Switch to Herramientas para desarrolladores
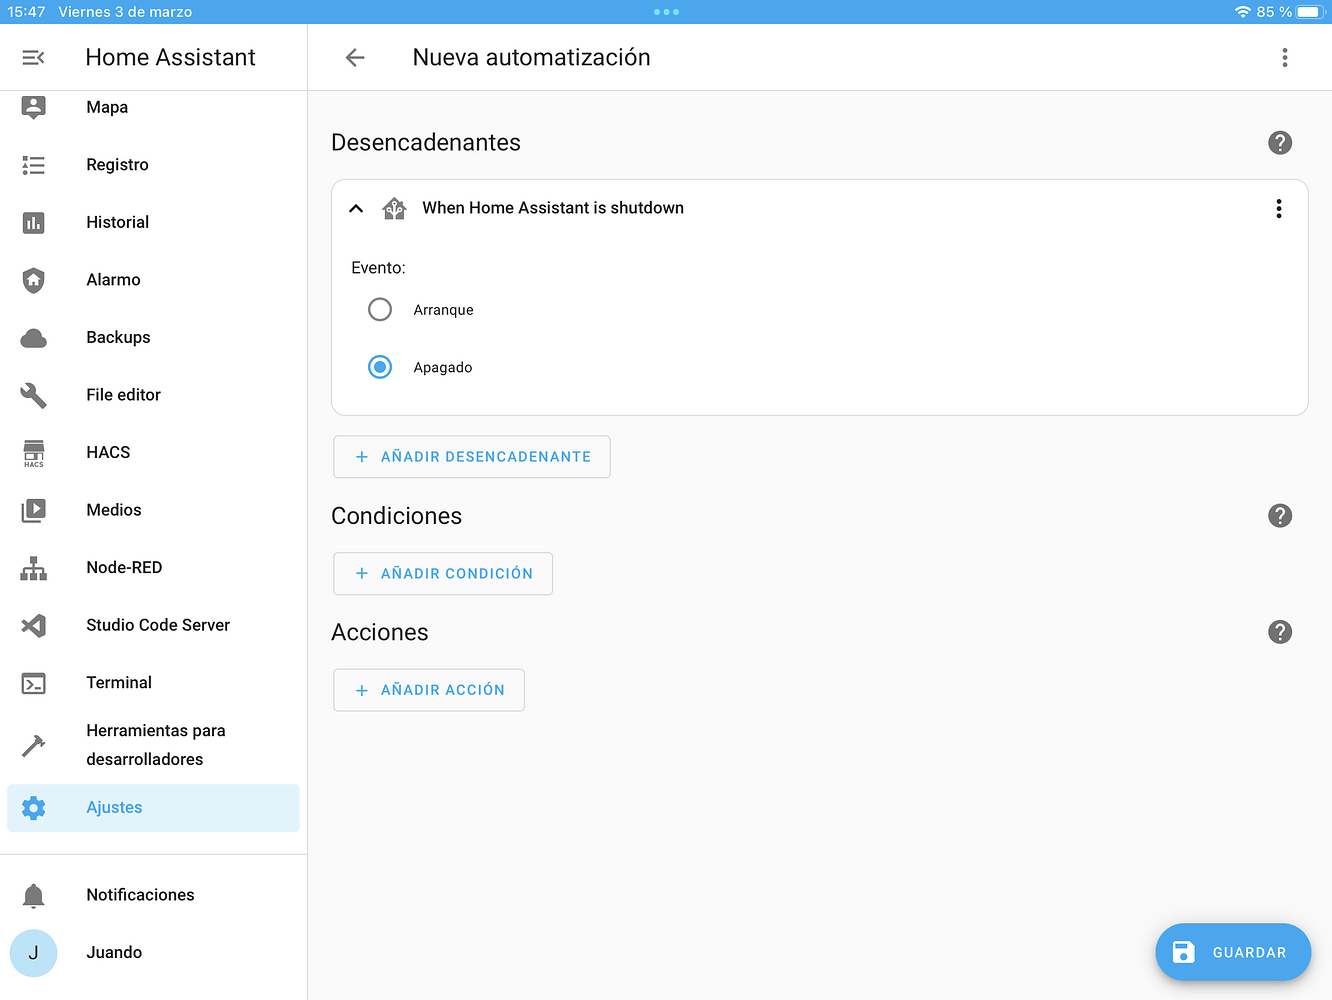The width and height of the screenshot is (1332, 1000). pos(33,744)
